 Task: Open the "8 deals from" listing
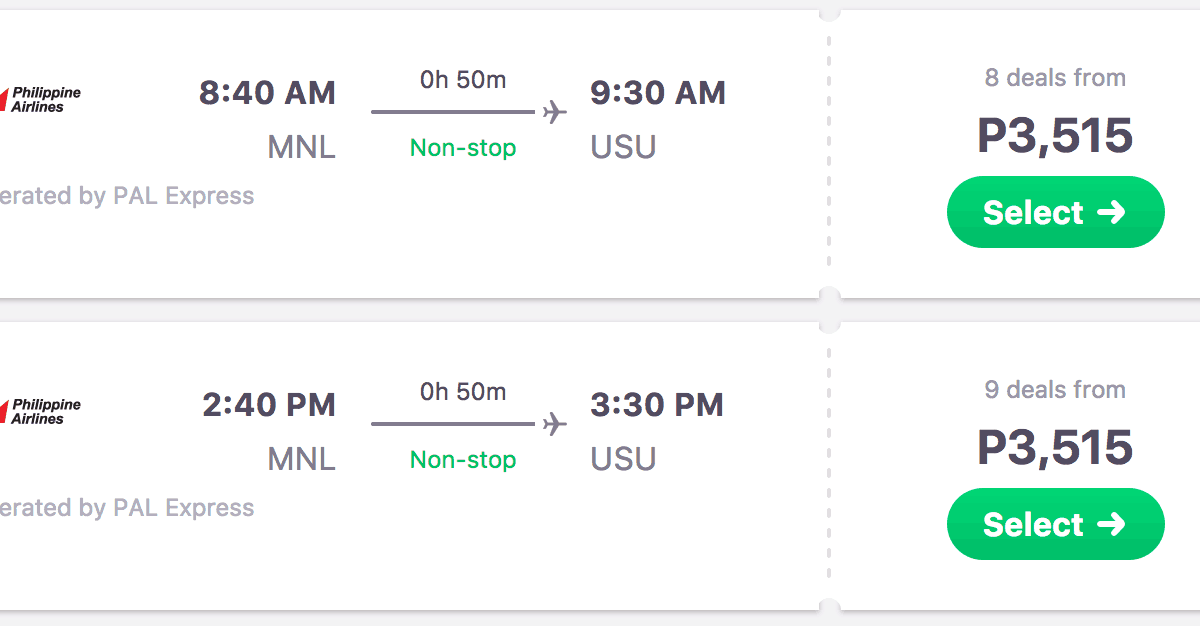coord(1055,78)
